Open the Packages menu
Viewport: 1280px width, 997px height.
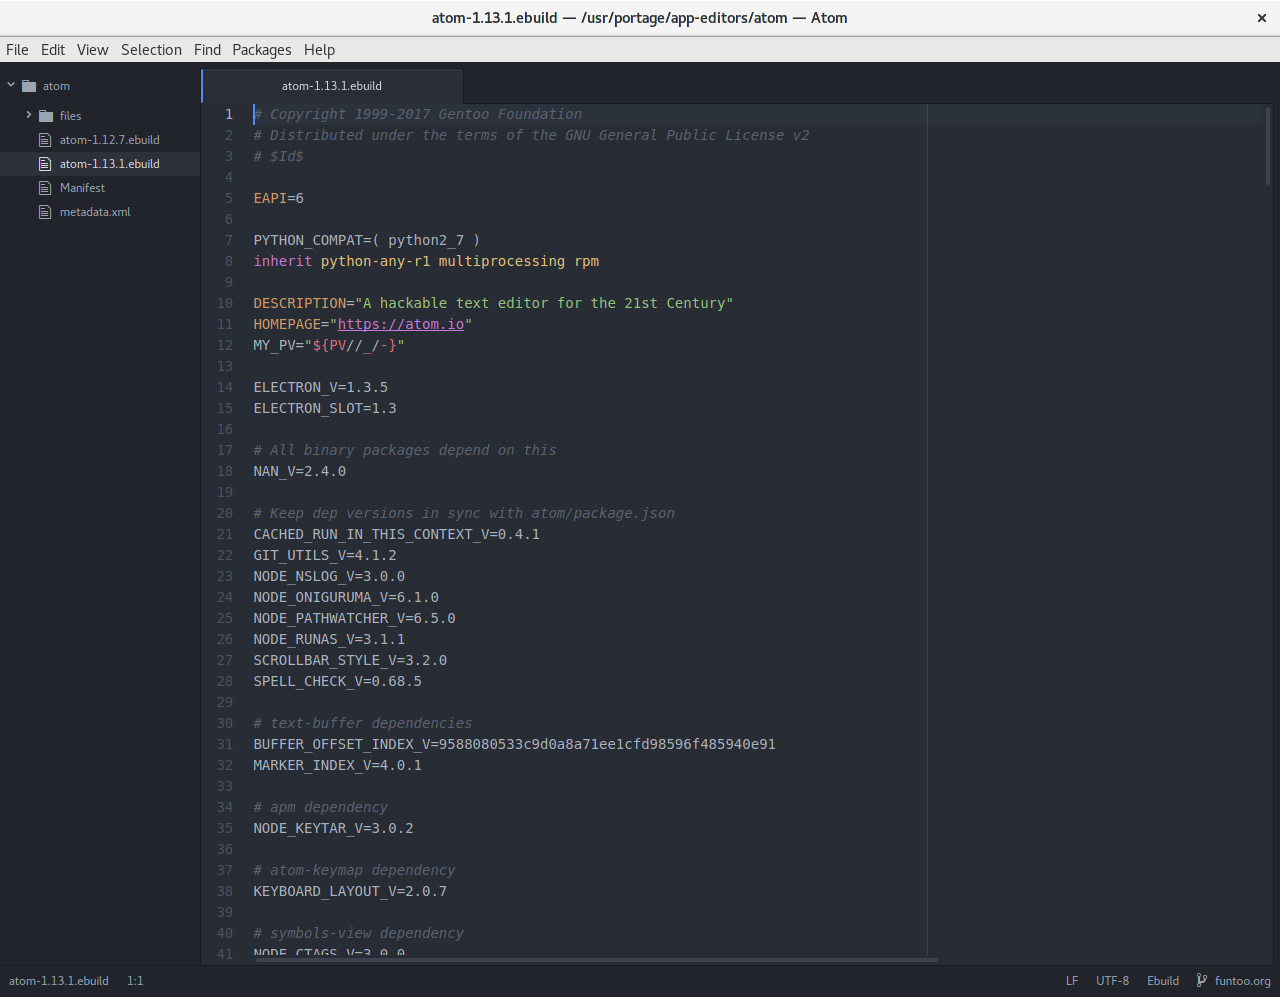pyautogui.click(x=261, y=50)
